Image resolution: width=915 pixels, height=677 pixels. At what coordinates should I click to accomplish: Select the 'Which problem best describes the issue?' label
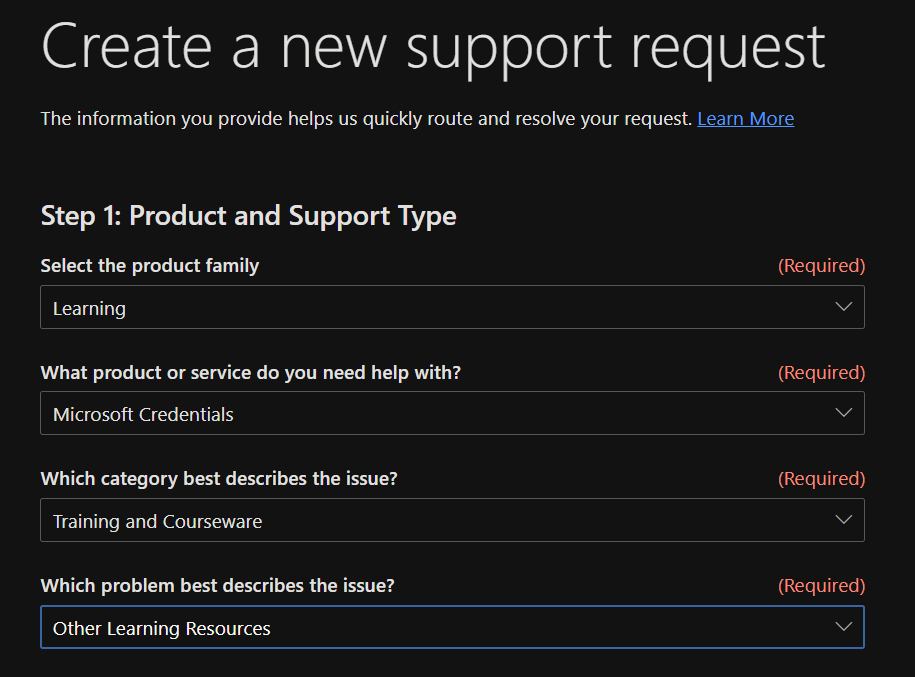tap(218, 585)
